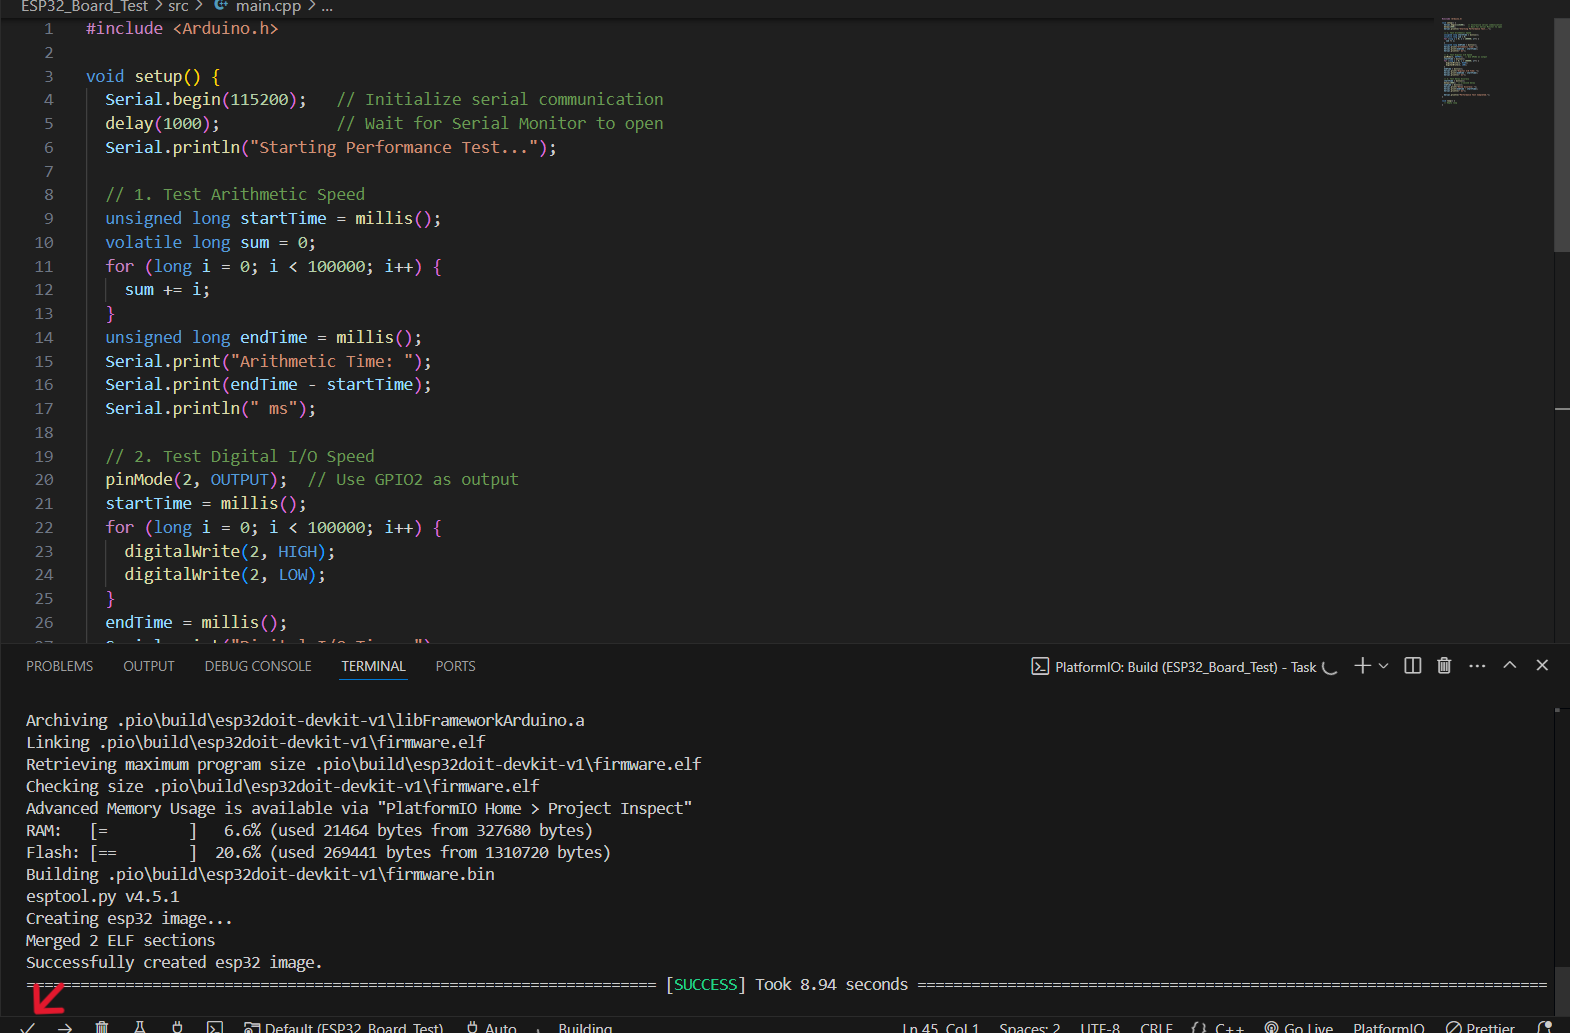Click 'Serial.begin(115200);' in the code
Viewport: 1570px width, 1033px height.
206,100
